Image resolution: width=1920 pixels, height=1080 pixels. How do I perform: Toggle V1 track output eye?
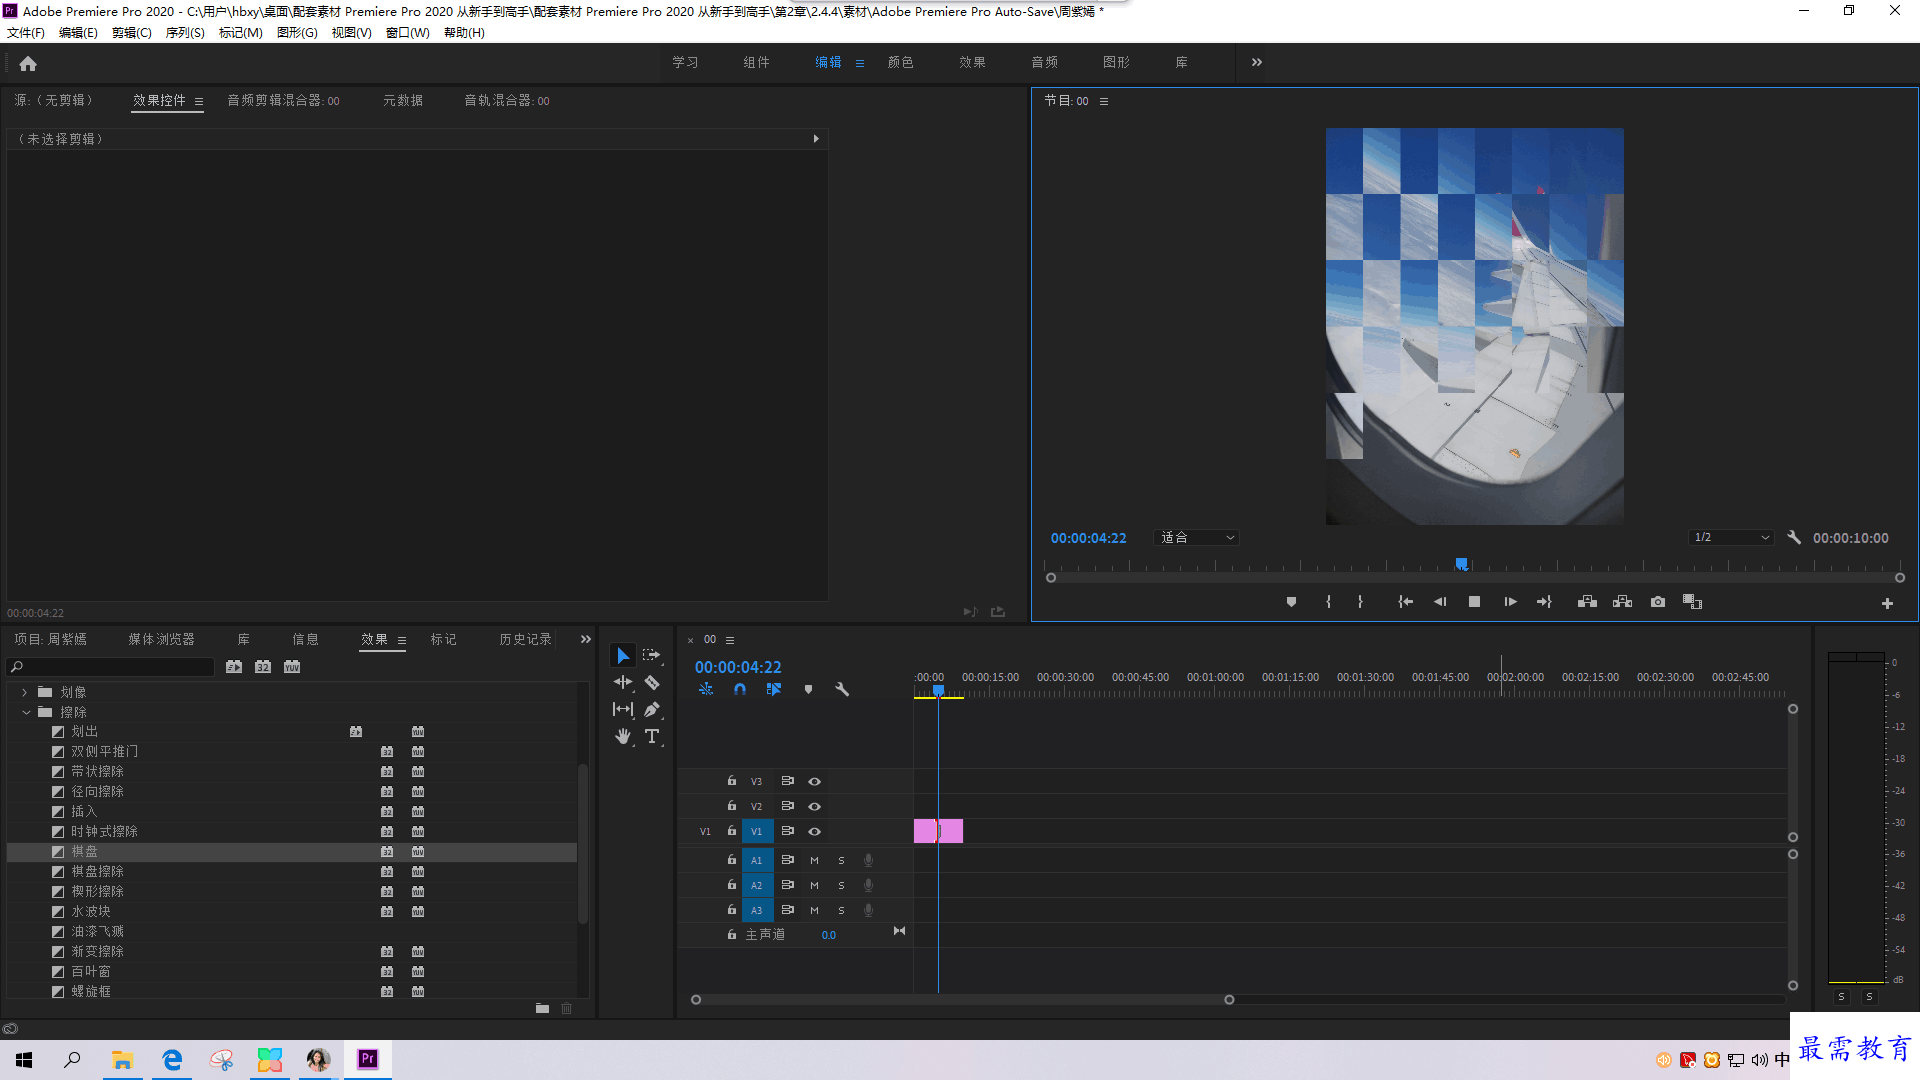(814, 831)
